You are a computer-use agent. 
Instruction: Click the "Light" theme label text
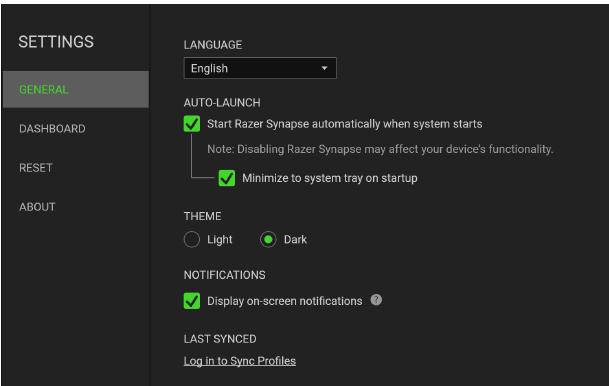click(x=219, y=240)
